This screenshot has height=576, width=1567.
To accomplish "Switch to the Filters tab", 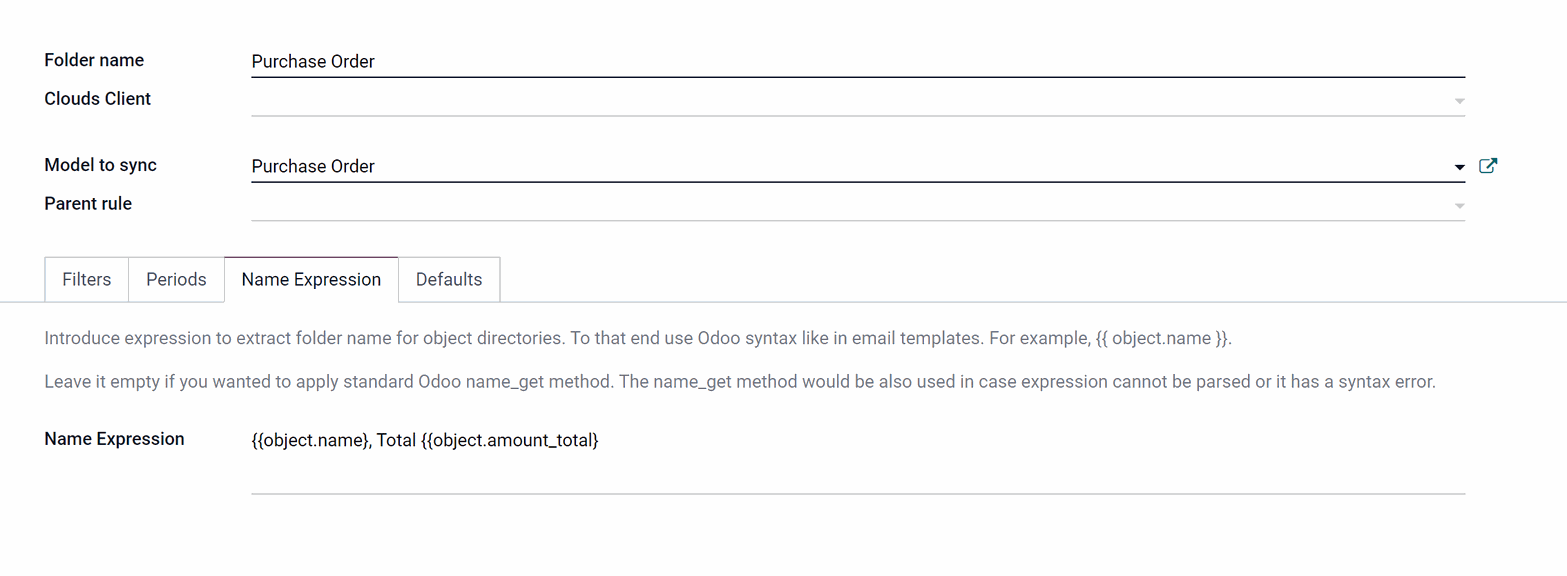I will pyautogui.click(x=87, y=279).
